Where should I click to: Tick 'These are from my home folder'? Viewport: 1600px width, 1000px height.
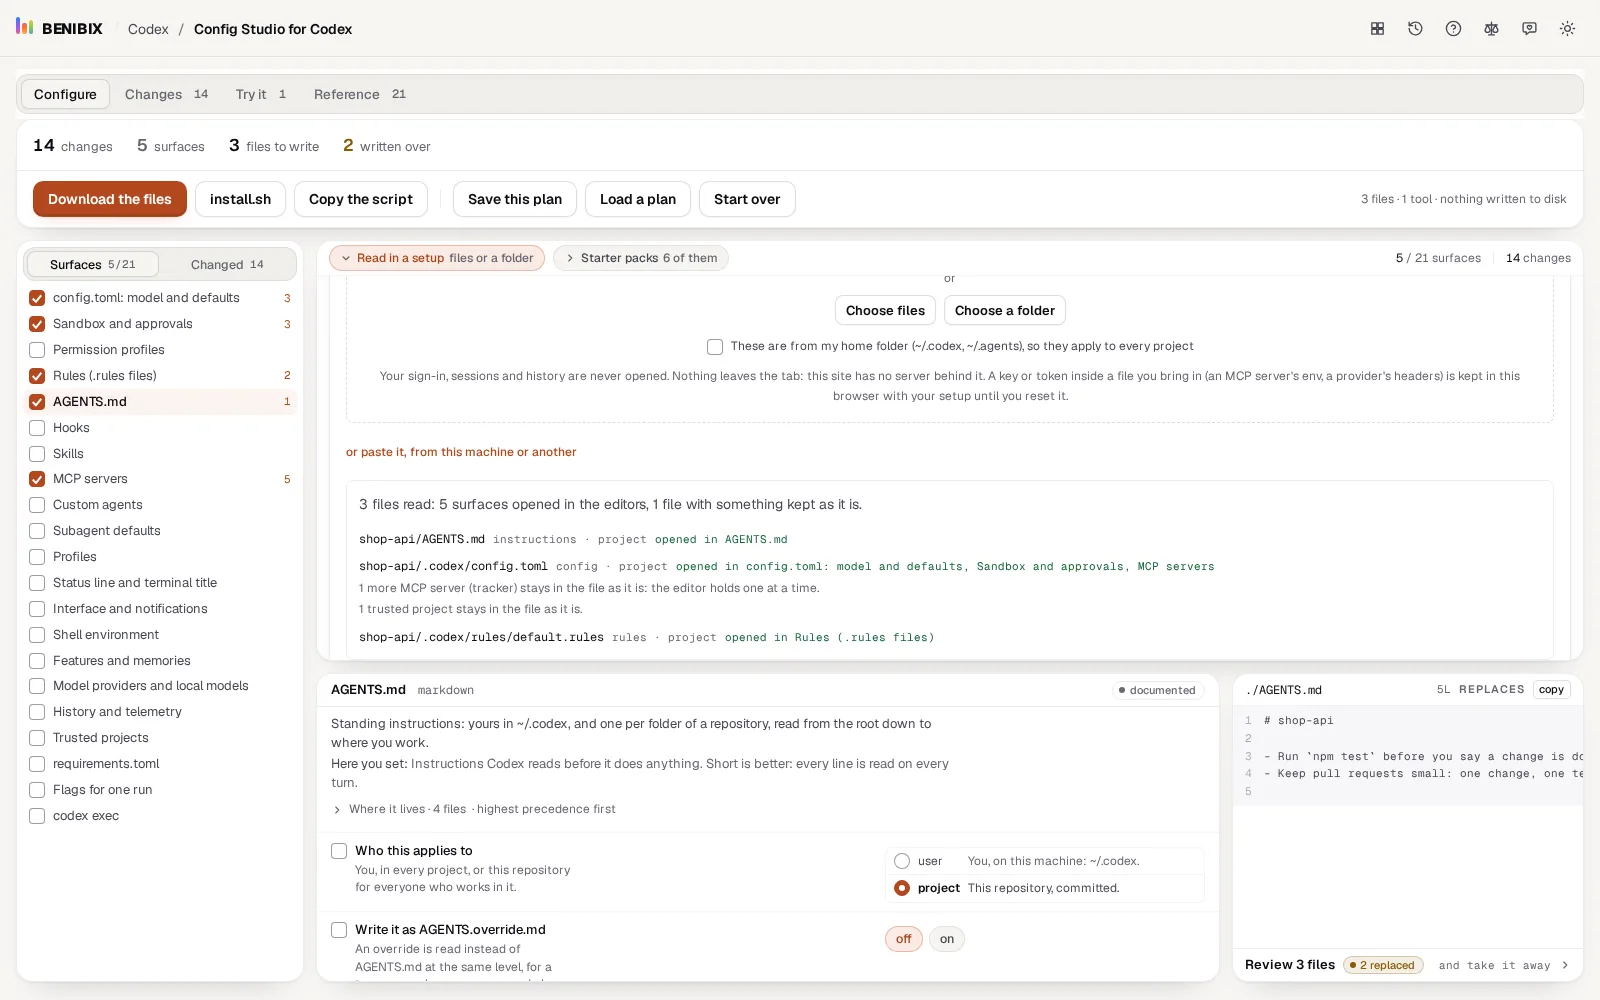pos(715,347)
